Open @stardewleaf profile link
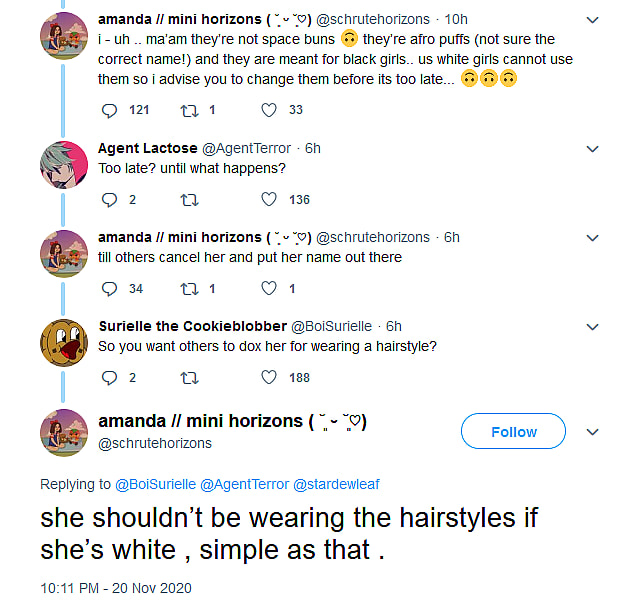The height and width of the screenshot is (606, 640). [336, 485]
